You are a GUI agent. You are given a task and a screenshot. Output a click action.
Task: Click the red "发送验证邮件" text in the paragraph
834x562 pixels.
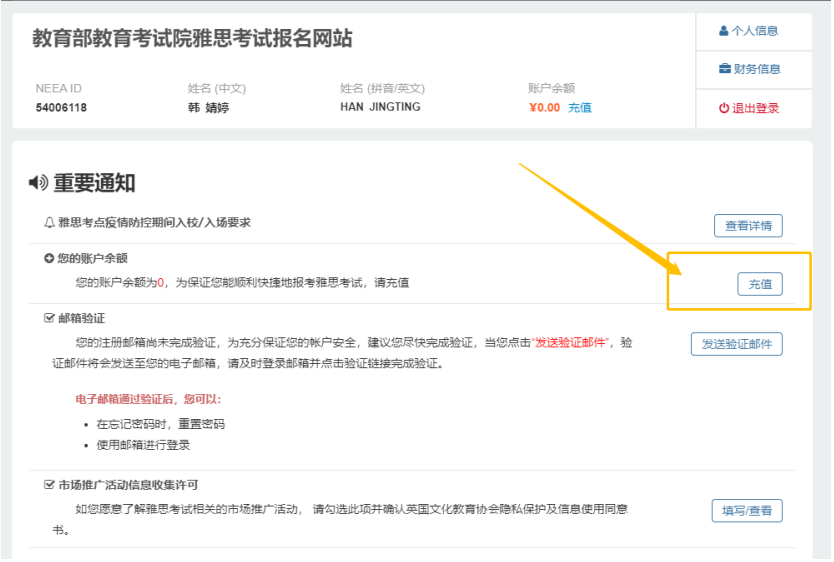click(x=573, y=342)
